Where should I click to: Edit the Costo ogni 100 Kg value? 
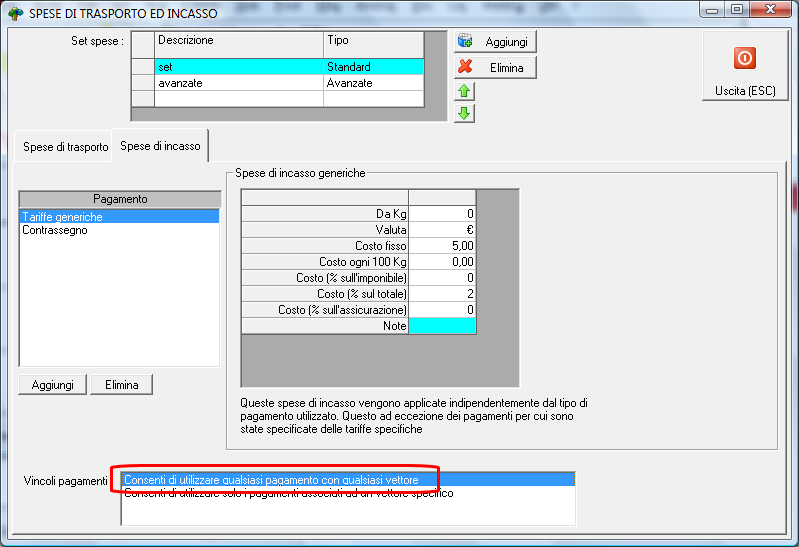[442, 262]
